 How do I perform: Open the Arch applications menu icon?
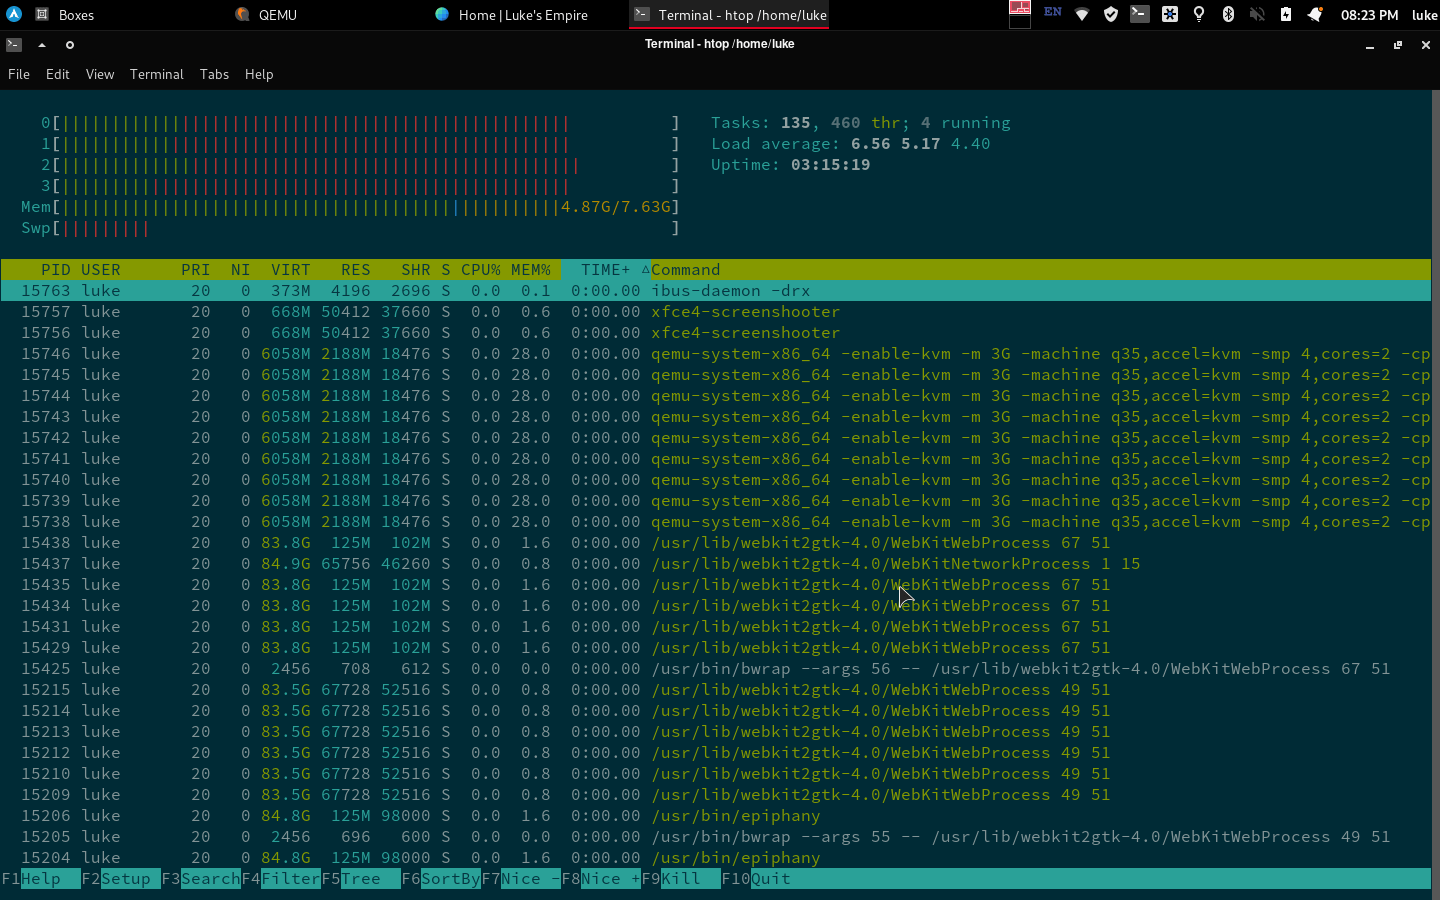(x=14, y=14)
